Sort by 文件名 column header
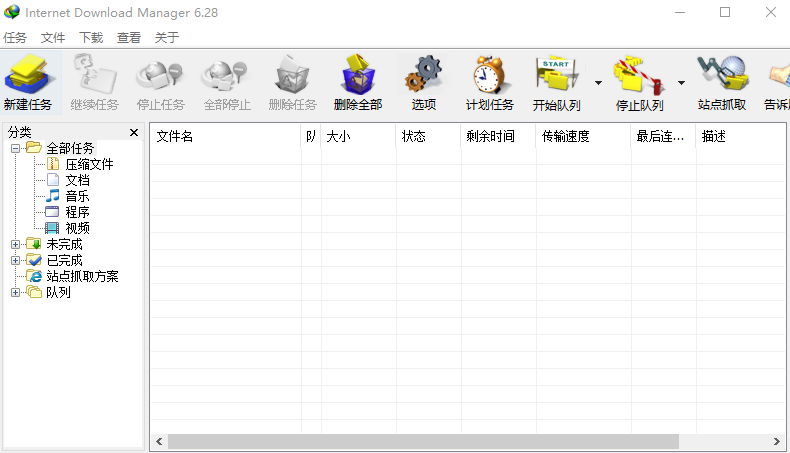Screen dimensions: 790x453 point(226,136)
